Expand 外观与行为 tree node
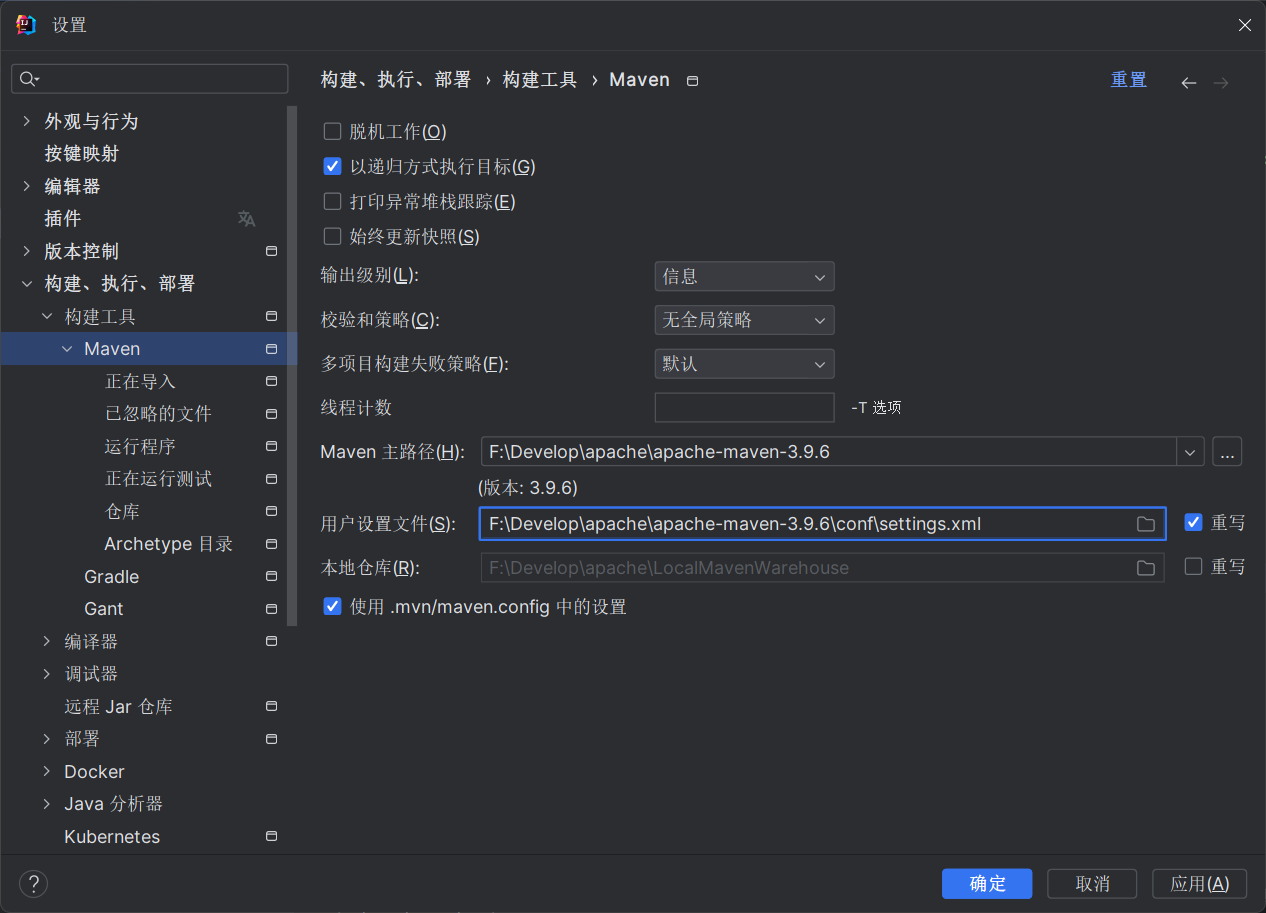Screen dimensions: 1266x913 pyautogui.click(x=27, y=121)
